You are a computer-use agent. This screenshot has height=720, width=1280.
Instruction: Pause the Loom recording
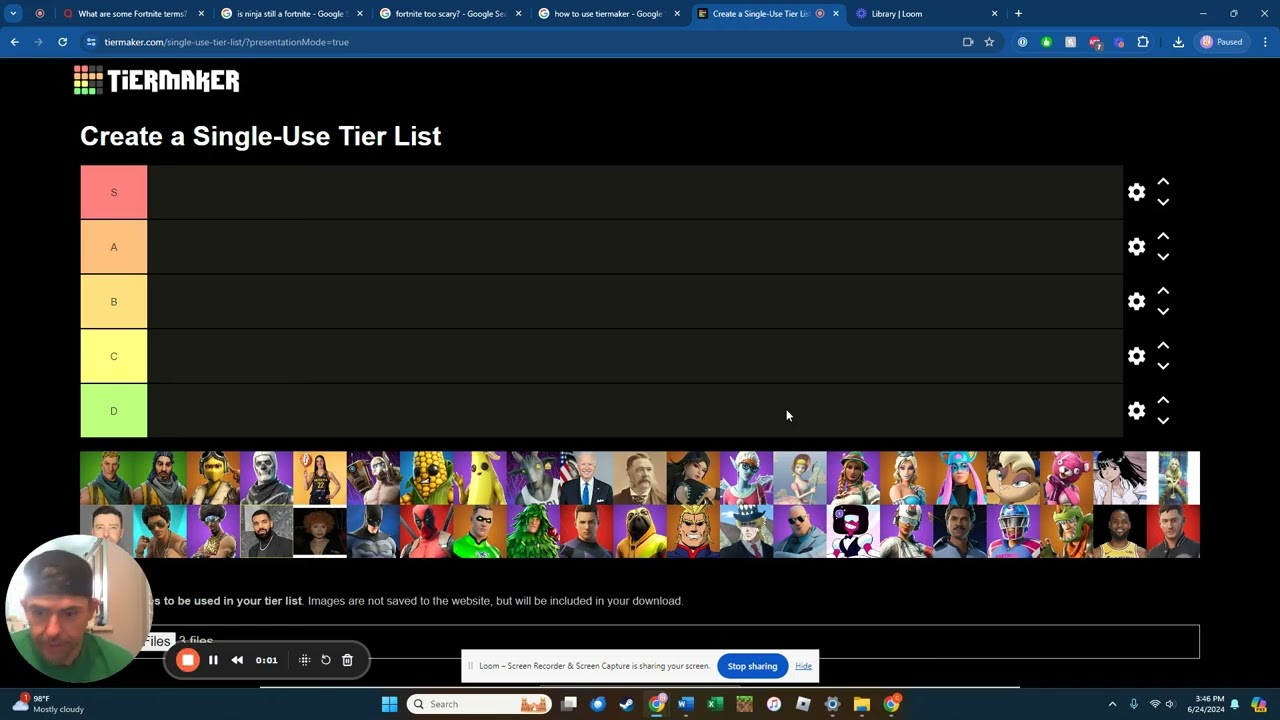tap(213, 660)
